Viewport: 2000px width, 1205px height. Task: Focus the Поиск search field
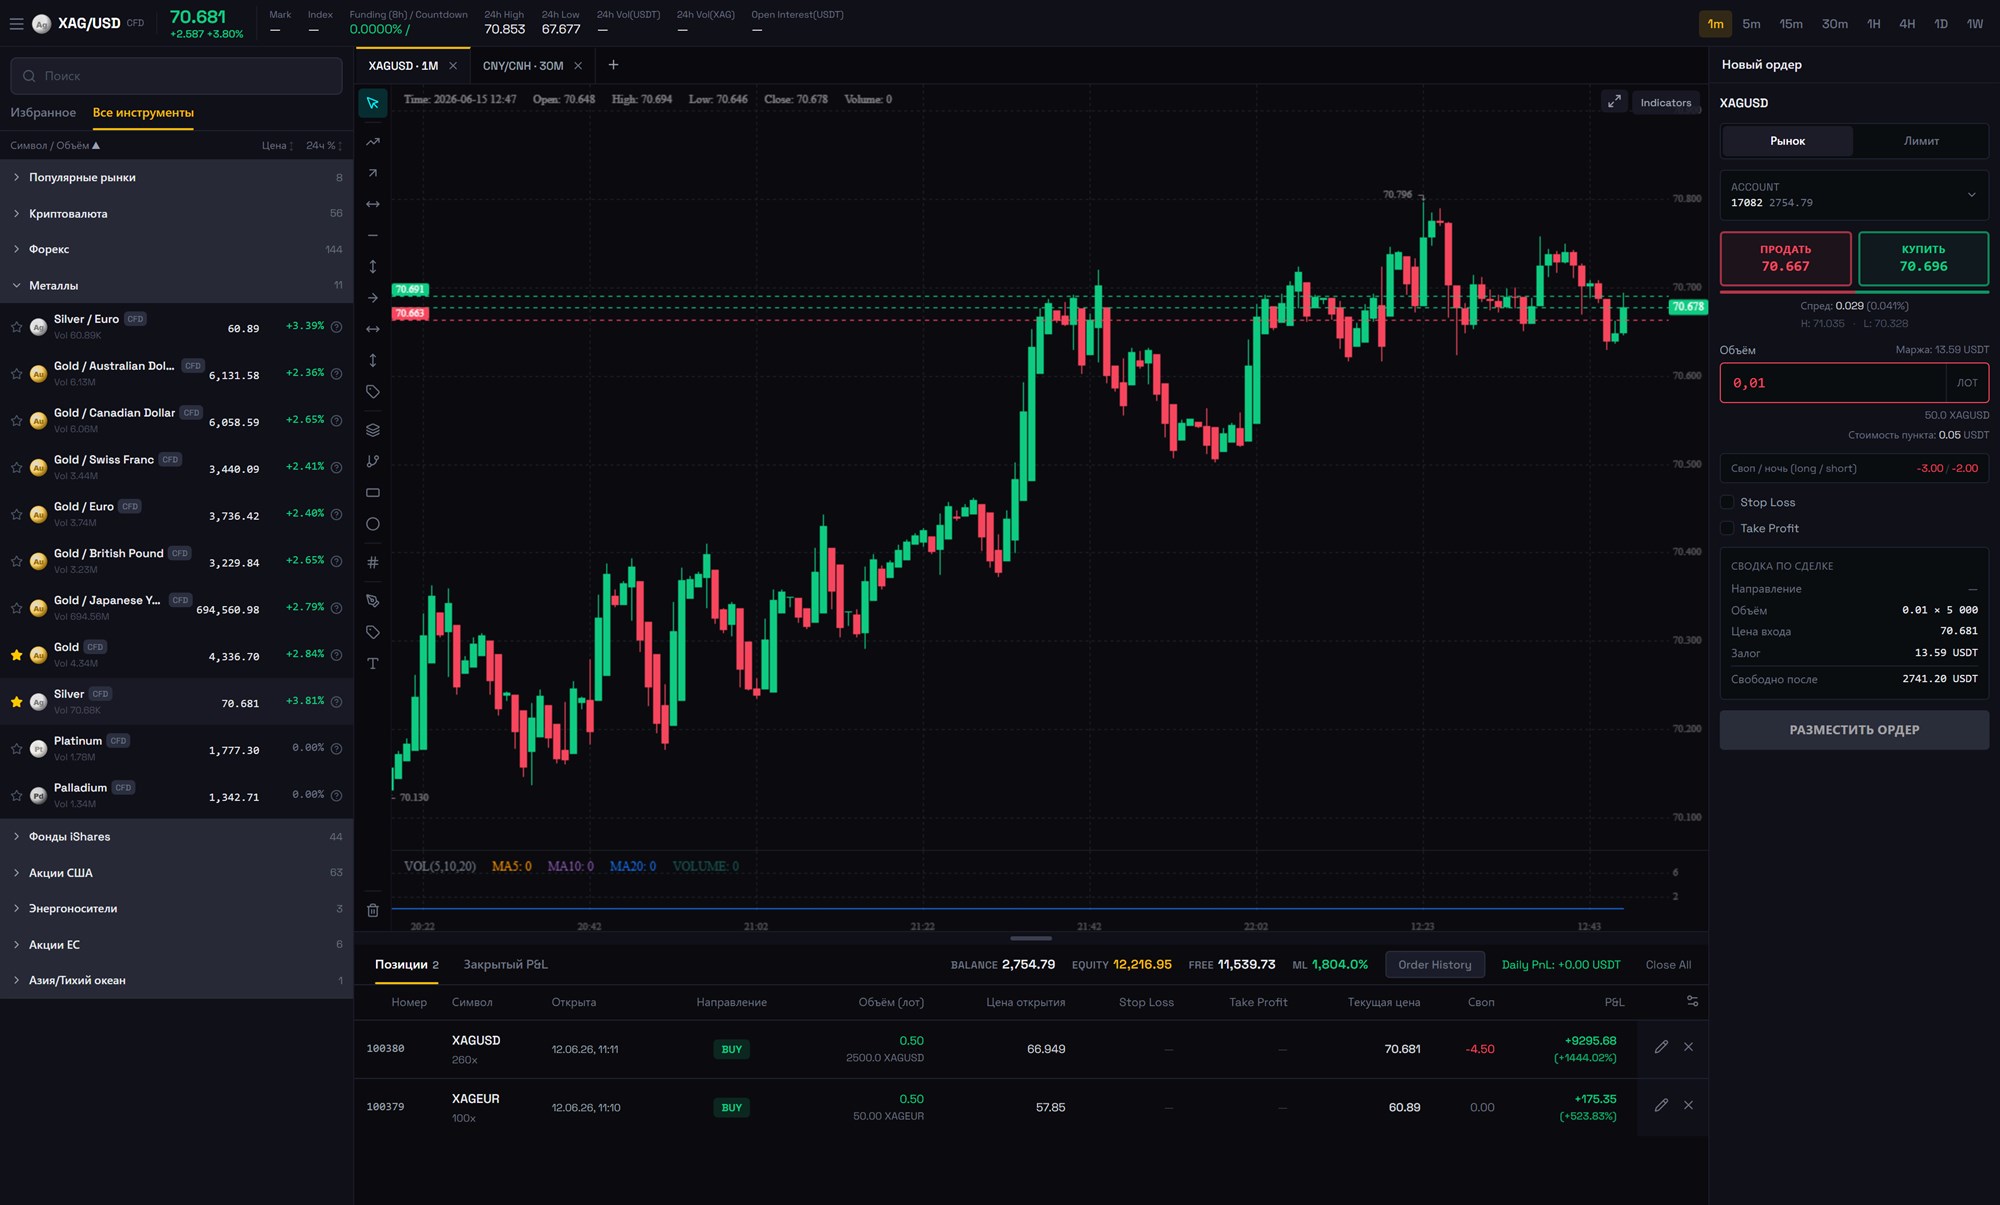coord(176,76)
